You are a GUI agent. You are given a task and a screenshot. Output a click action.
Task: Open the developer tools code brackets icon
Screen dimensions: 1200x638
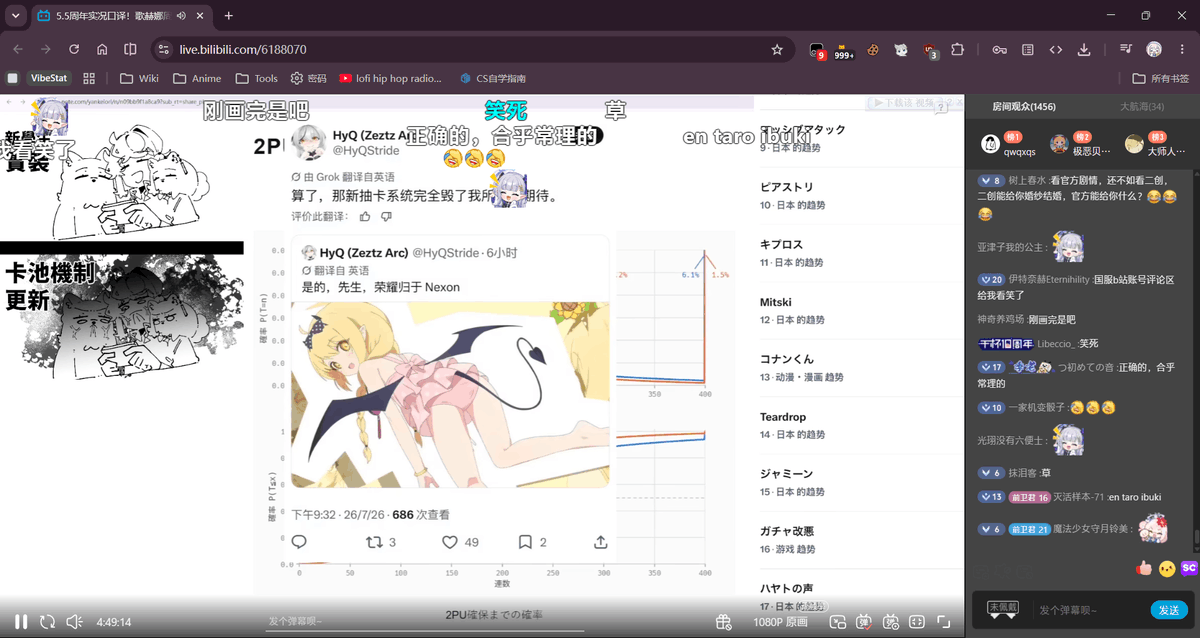1056,49
